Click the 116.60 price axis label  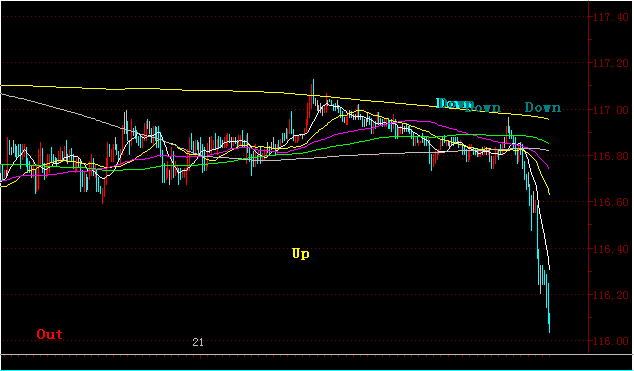(x=611, y=202)
